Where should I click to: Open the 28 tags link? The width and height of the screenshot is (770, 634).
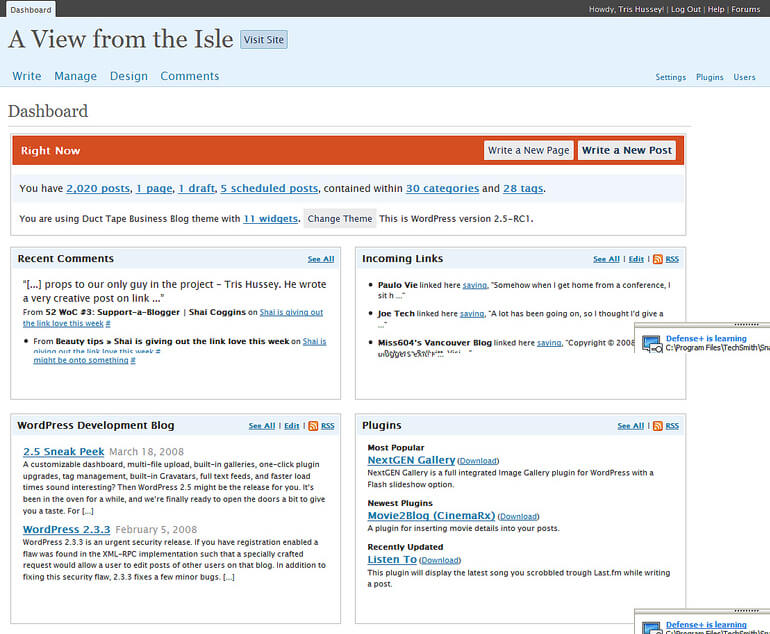click(x=523, y=189)
